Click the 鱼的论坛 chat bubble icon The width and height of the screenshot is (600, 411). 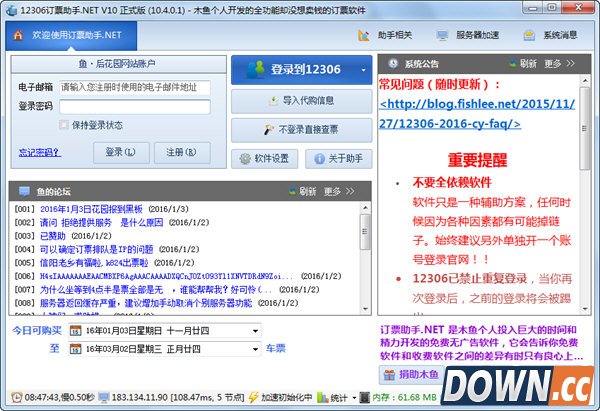pos(24,191)
